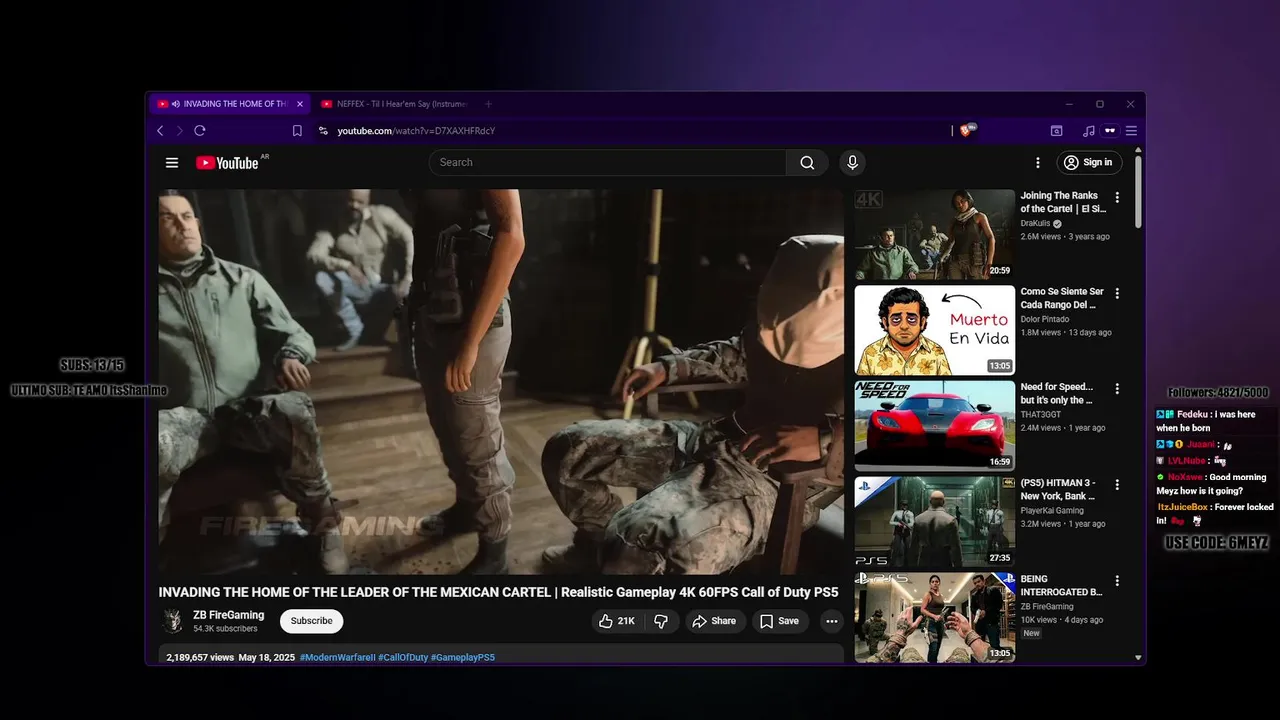Subscribe to ZB FireGaming
1280x720 pixels.
tap(311, 621)
